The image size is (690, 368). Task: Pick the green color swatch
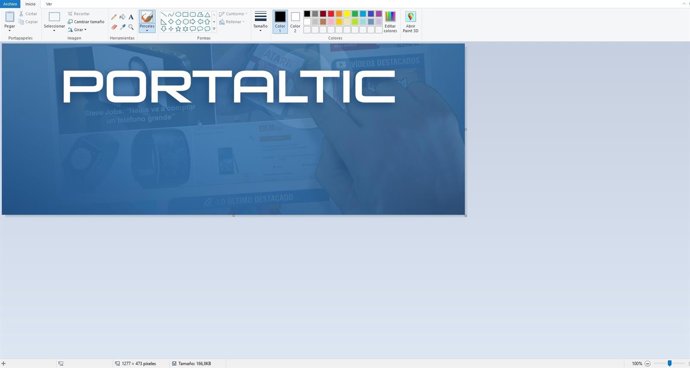pos(355,14)
